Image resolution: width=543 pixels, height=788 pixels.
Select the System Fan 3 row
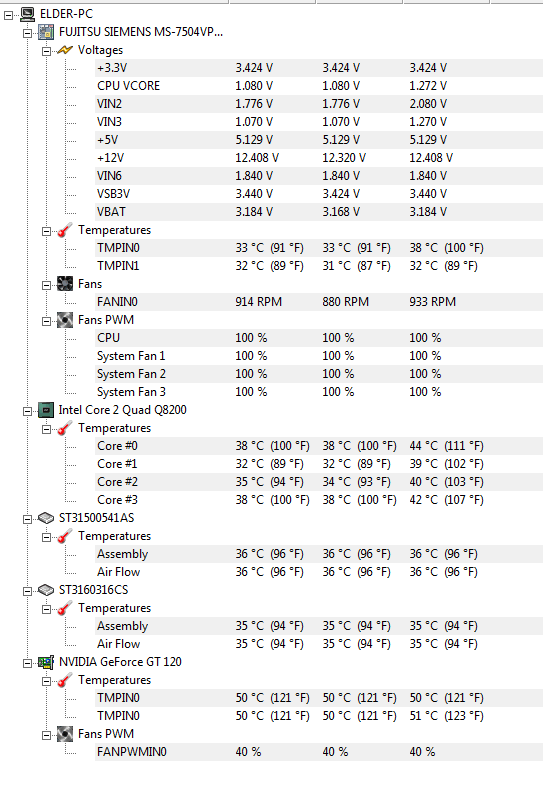click(319, 392)
